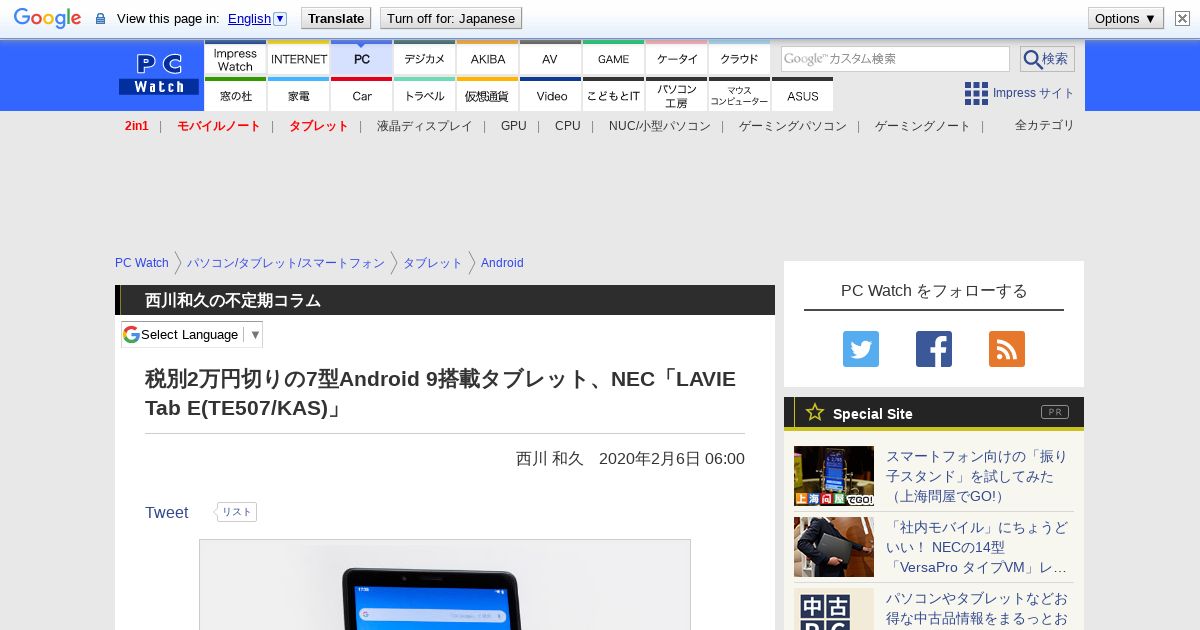The width and height of the screenshot is (1200, 630).
Task: Open the AV tab
Action: tap(551, 59)
